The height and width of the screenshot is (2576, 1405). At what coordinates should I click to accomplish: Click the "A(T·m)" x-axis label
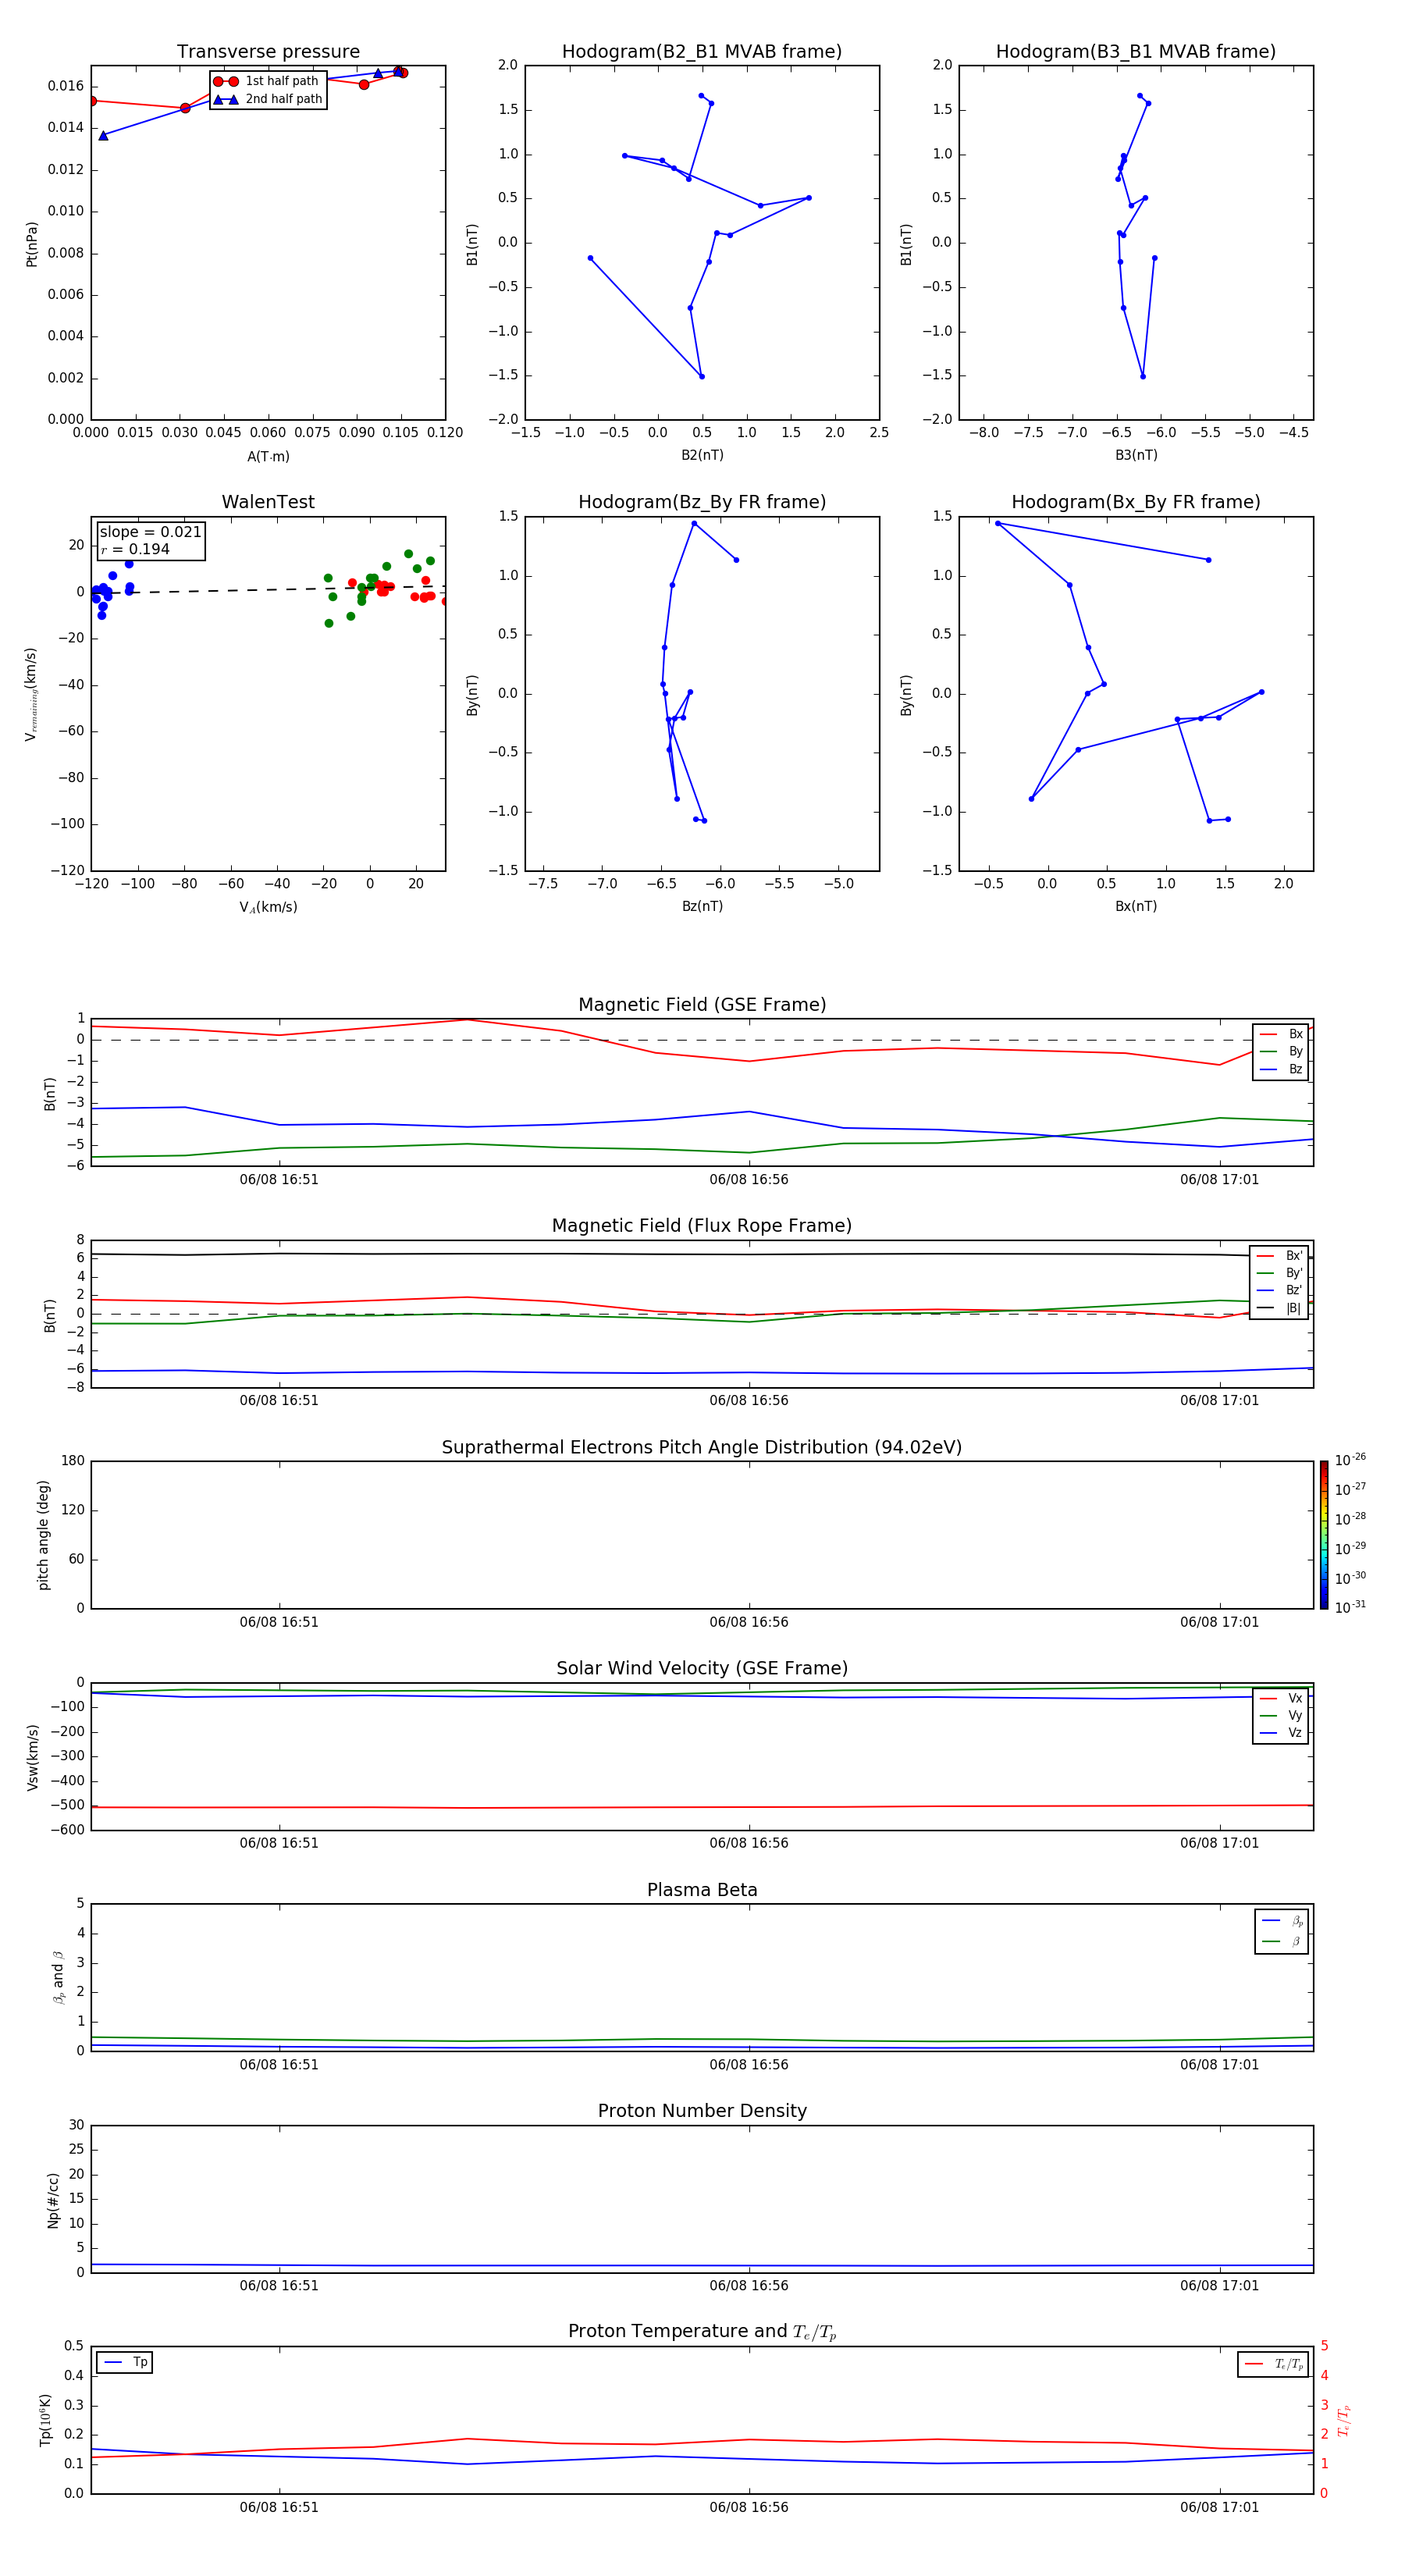click(x=268, y=456)
